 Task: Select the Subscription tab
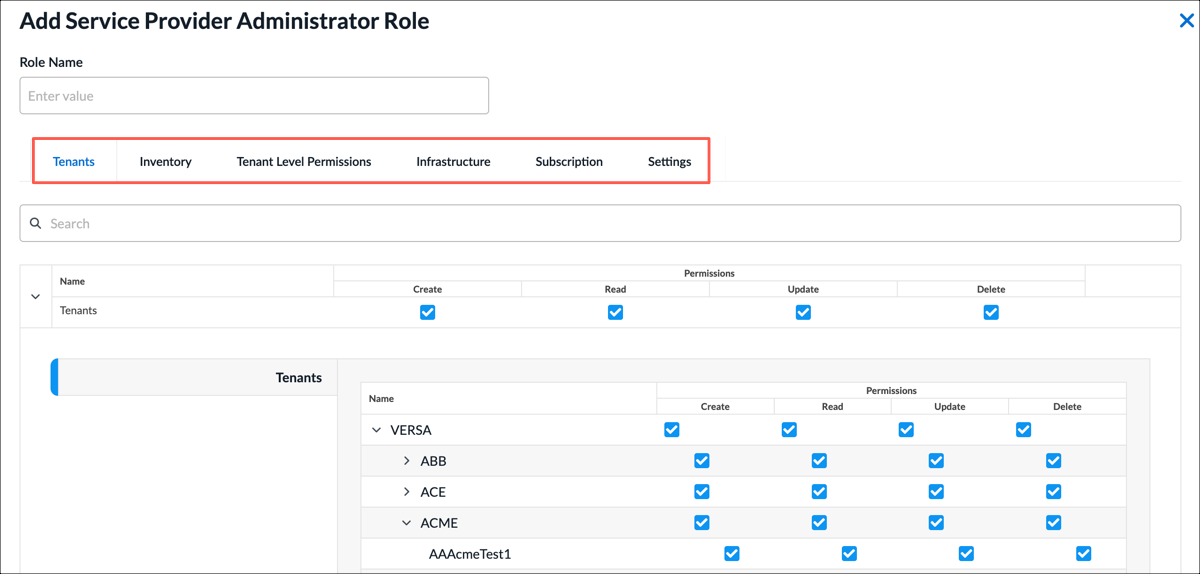[x=569, y=161]
